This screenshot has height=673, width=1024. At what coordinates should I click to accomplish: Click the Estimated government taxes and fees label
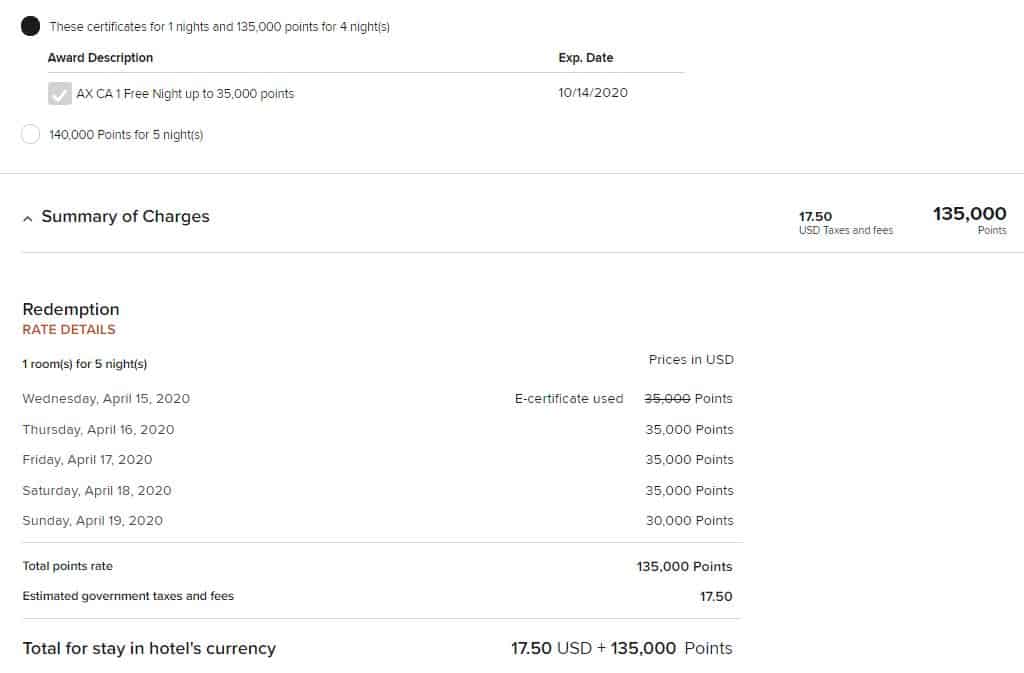[x=128, y=597]
